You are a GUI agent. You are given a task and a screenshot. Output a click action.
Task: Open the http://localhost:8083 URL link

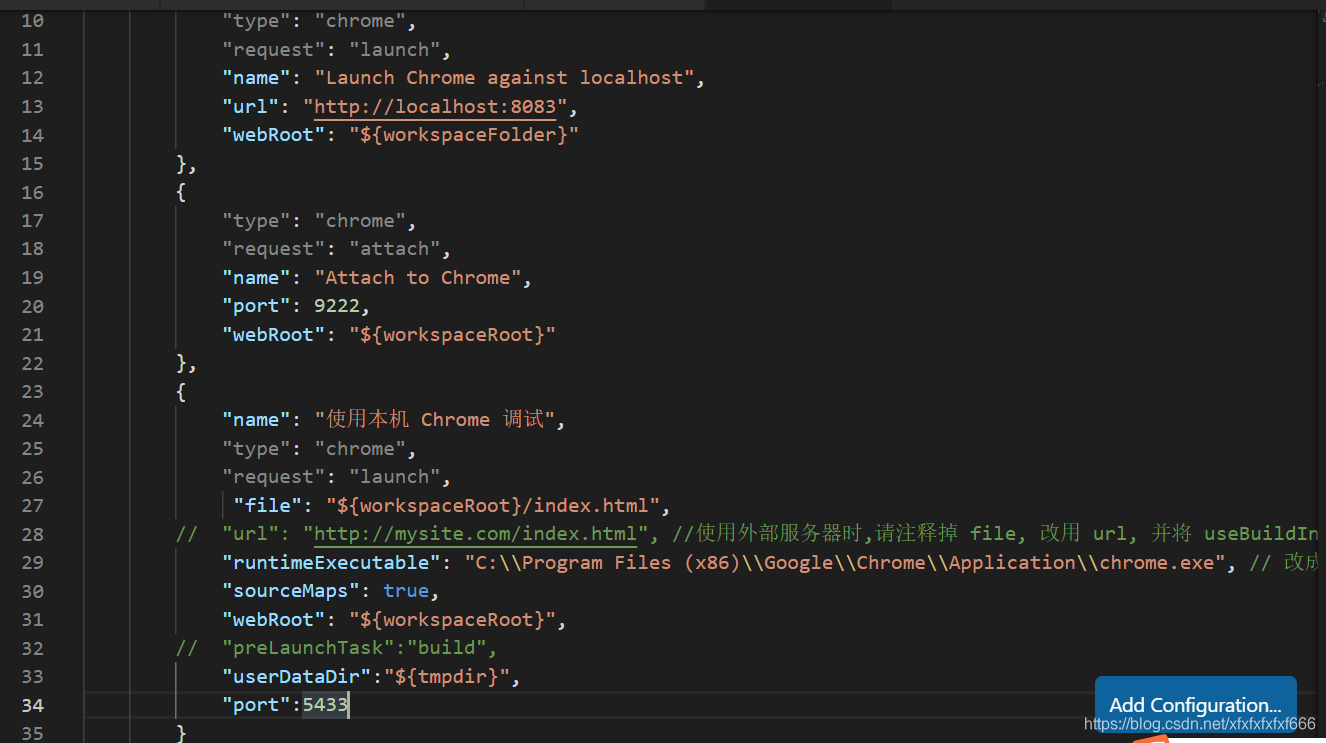tap(435, 106)
